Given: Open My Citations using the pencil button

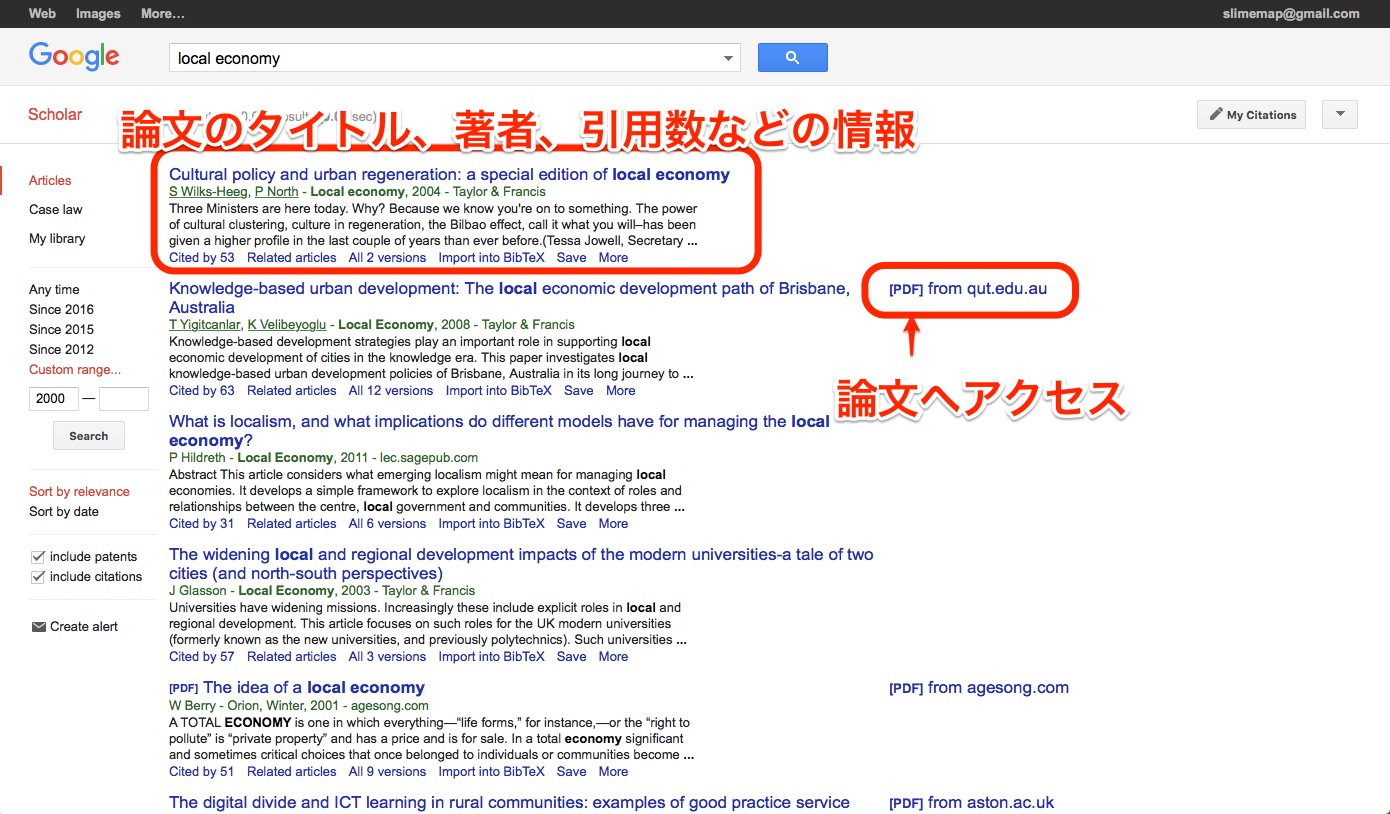Looking at the screenshot, I should coord(1250,114).
